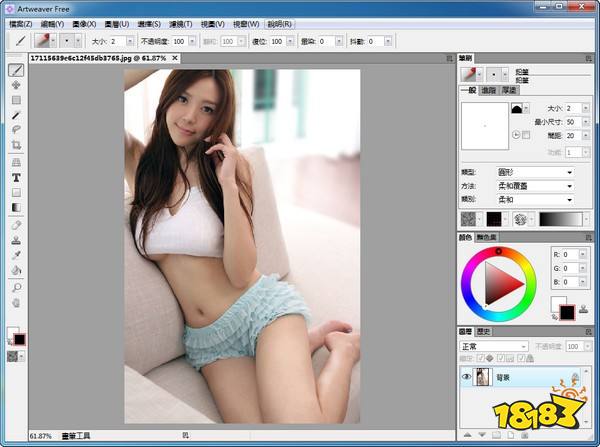
Task: Toggle the lock all checkbox in Layers panel
Action: (x=521, y=358)
